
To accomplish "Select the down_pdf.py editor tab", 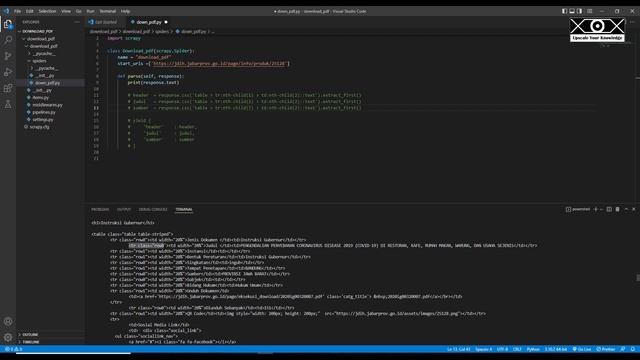I will (149, 22).
